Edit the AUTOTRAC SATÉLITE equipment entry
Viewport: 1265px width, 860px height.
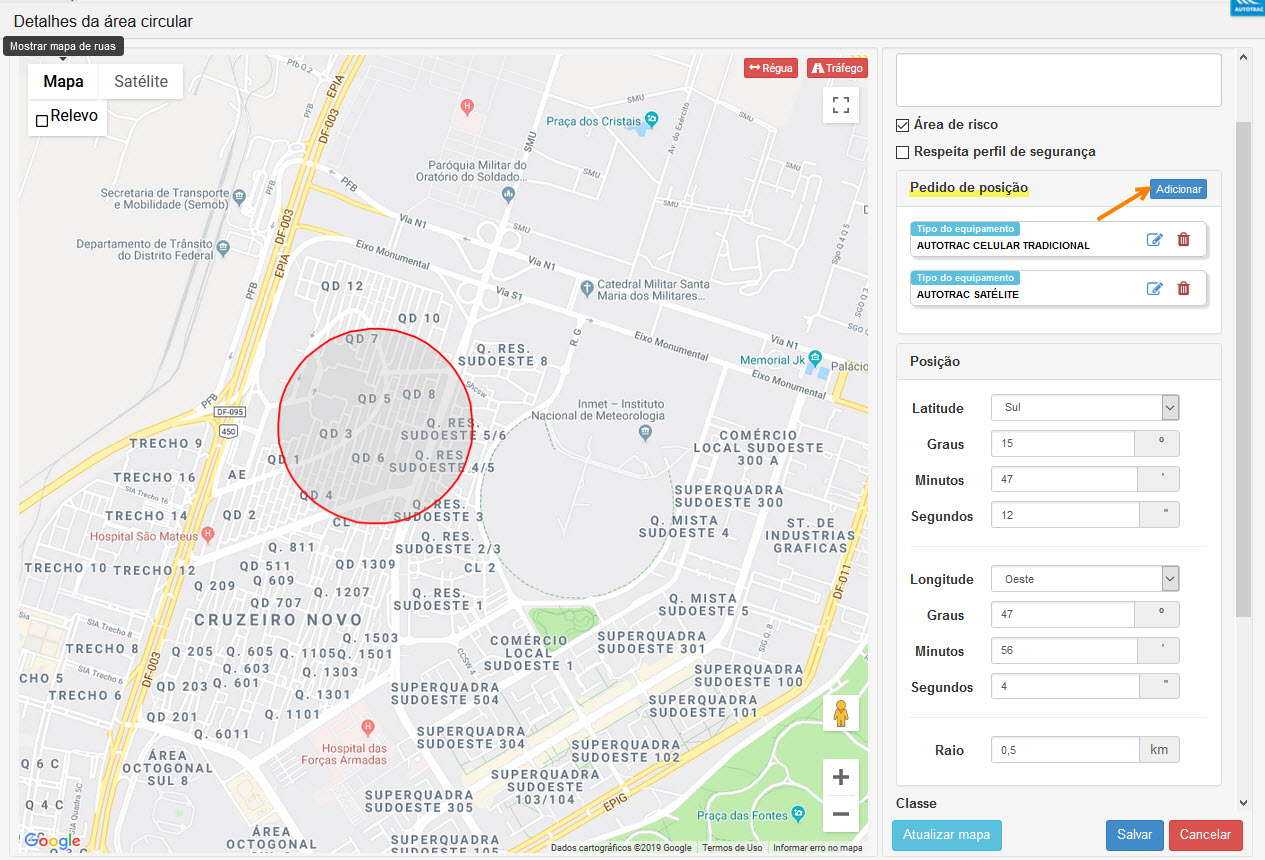coord(1155,288)
